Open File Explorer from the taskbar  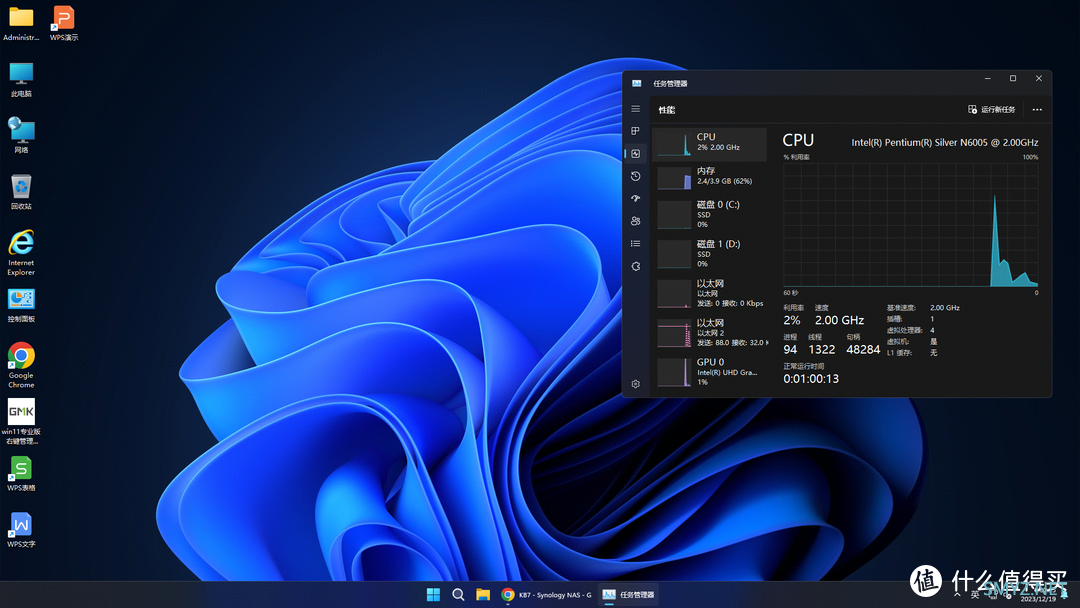click(x=483, y=594)
